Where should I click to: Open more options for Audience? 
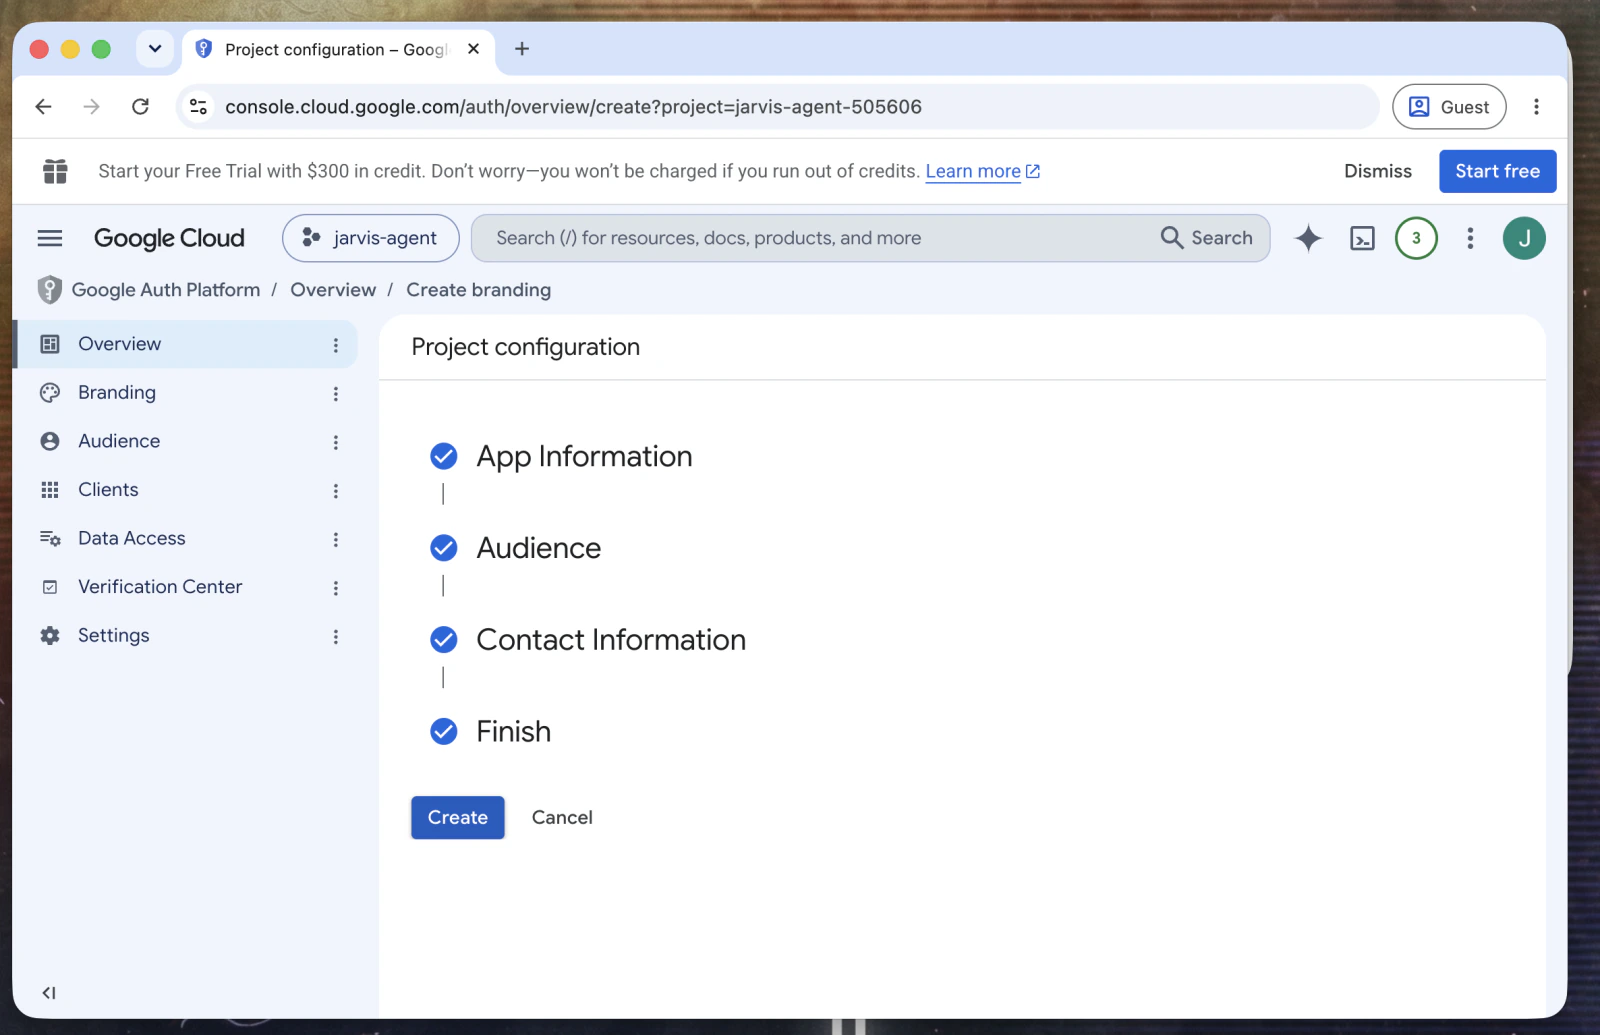tap(336, 442)
